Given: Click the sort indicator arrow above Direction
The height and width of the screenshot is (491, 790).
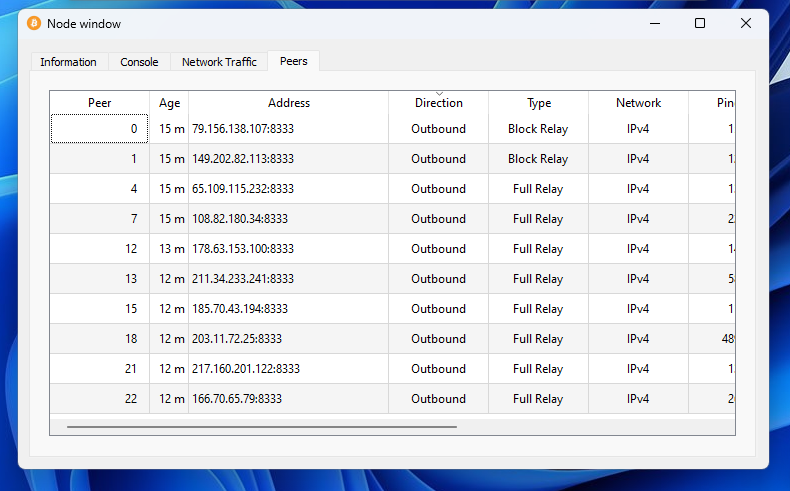Looking at the screenshot, I should point(439,94).
